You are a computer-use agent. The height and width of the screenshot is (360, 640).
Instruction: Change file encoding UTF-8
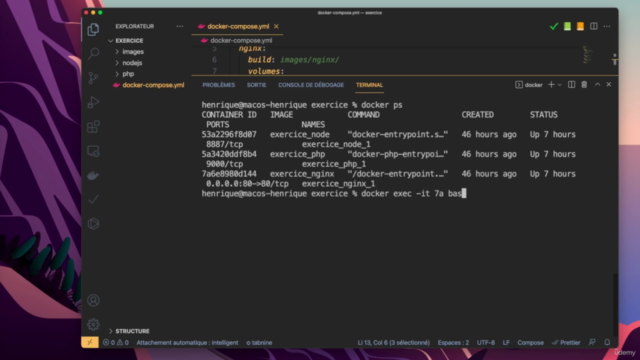[x=486, y=342]
